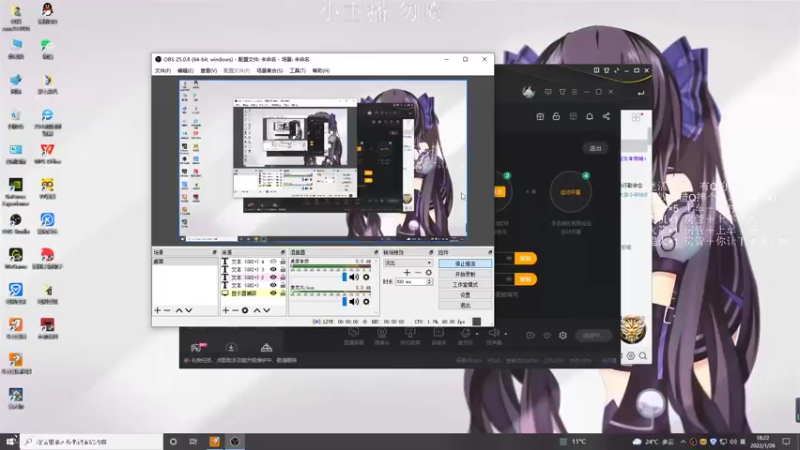
Task: Hide the 文本 (GDI+) 2 source
Action: click(x=273, y=278)
